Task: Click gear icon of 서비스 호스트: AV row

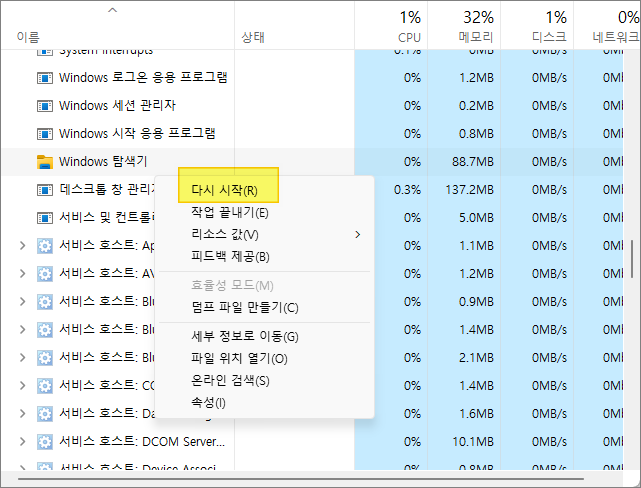Action: tap(45, 273)
